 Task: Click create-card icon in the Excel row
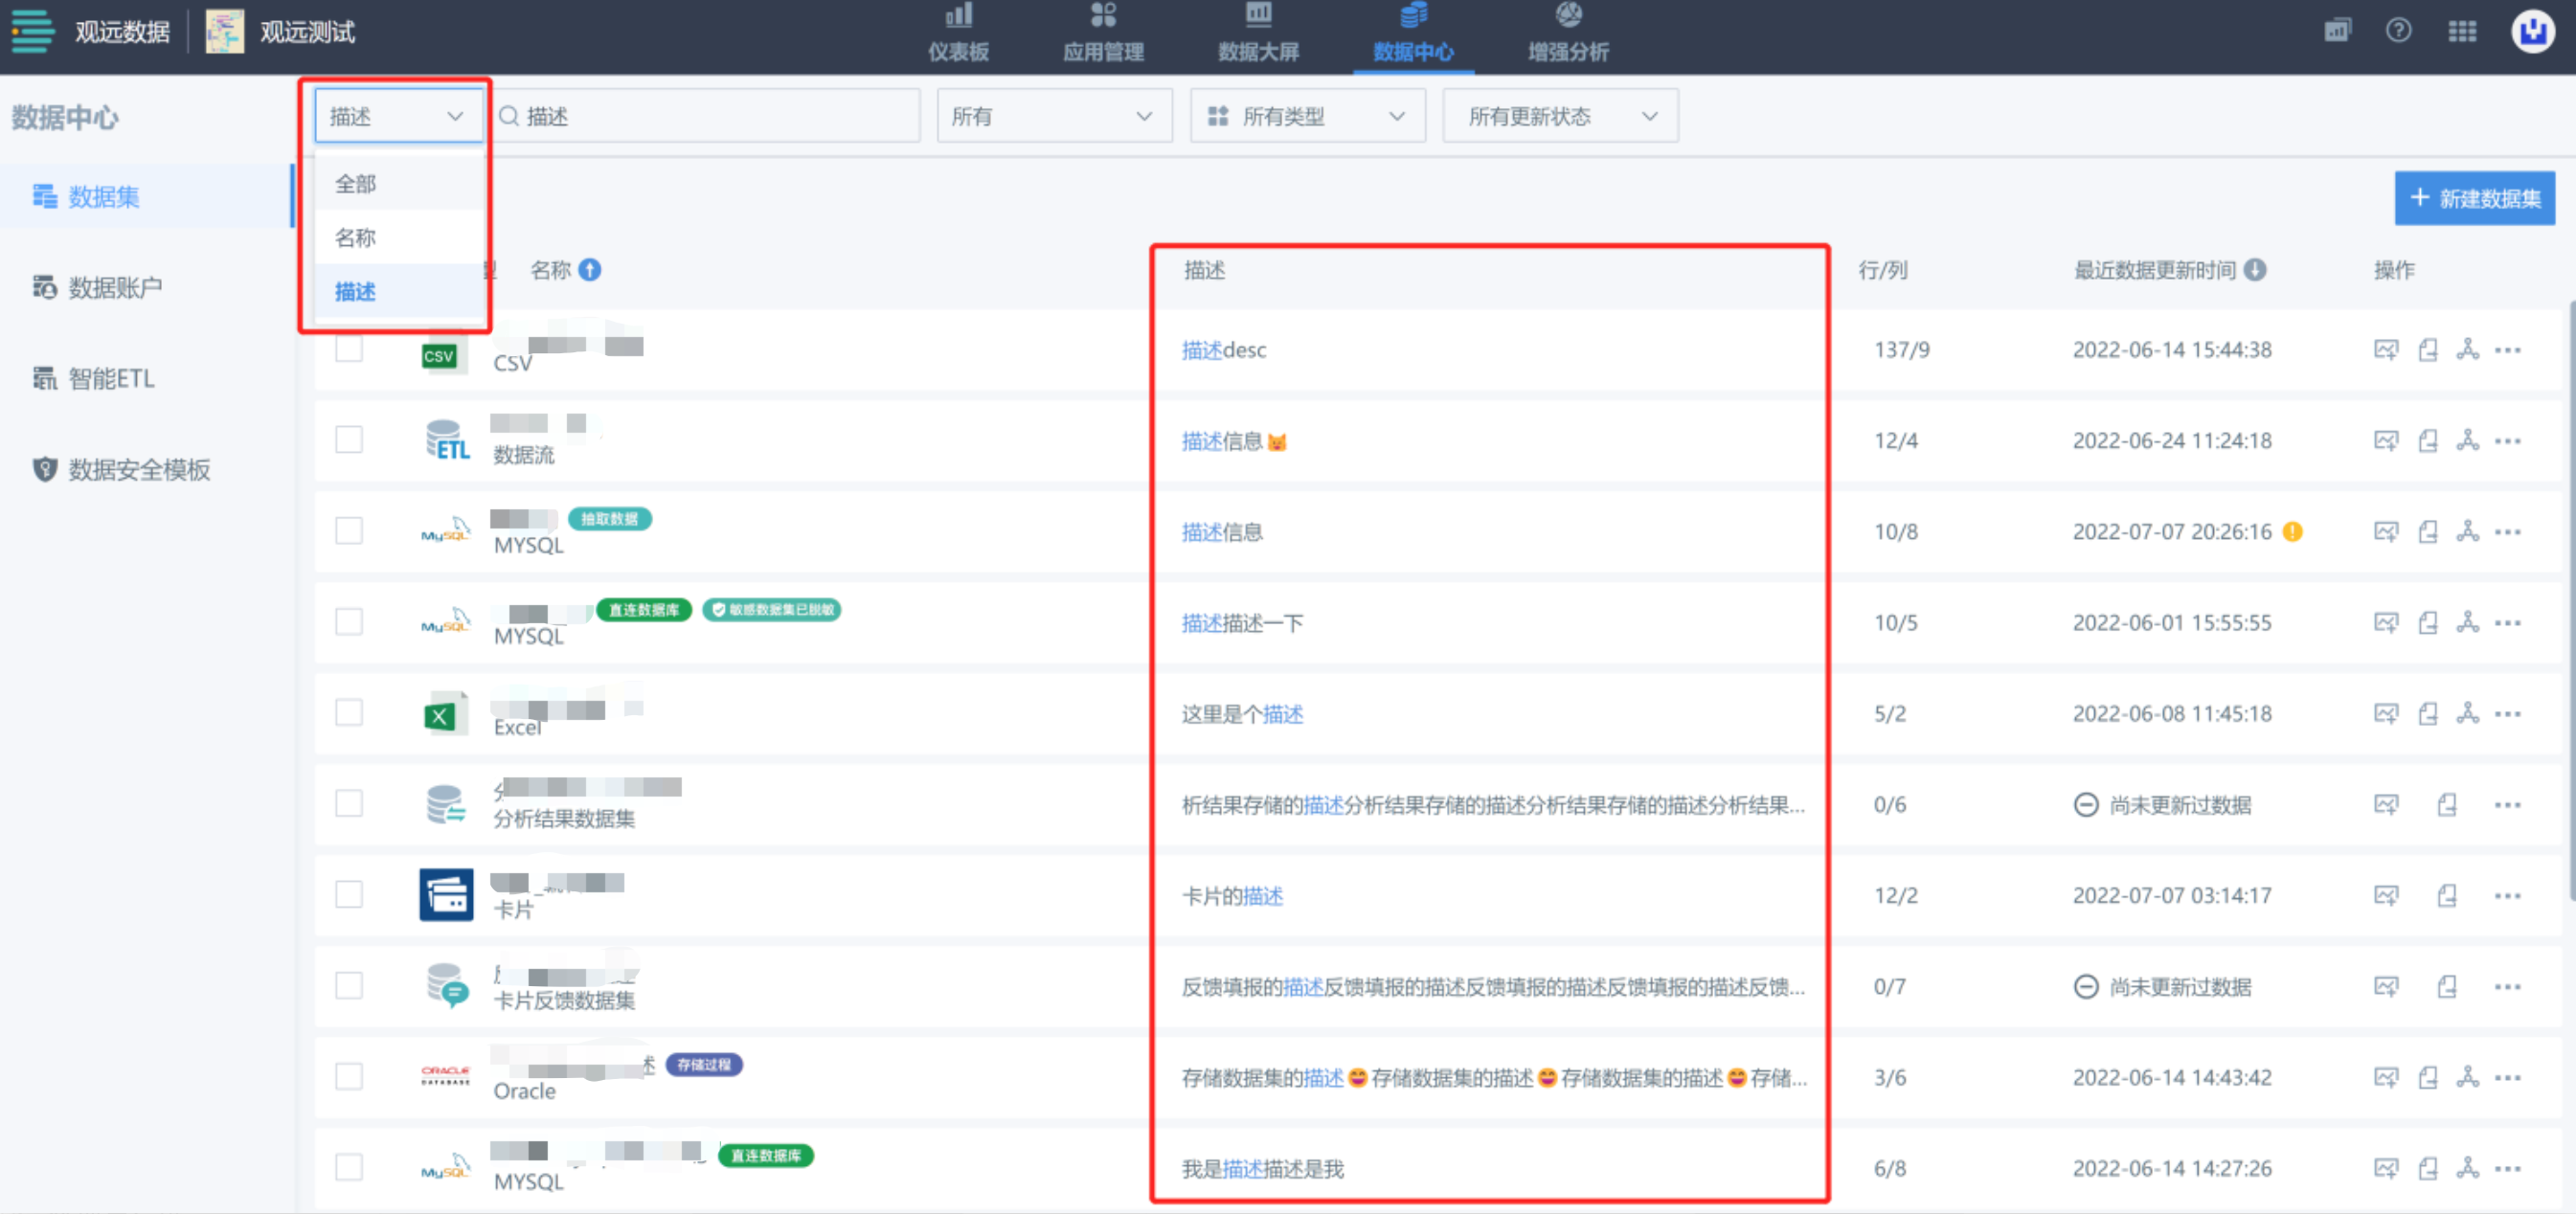click(x=2386, y=714)
